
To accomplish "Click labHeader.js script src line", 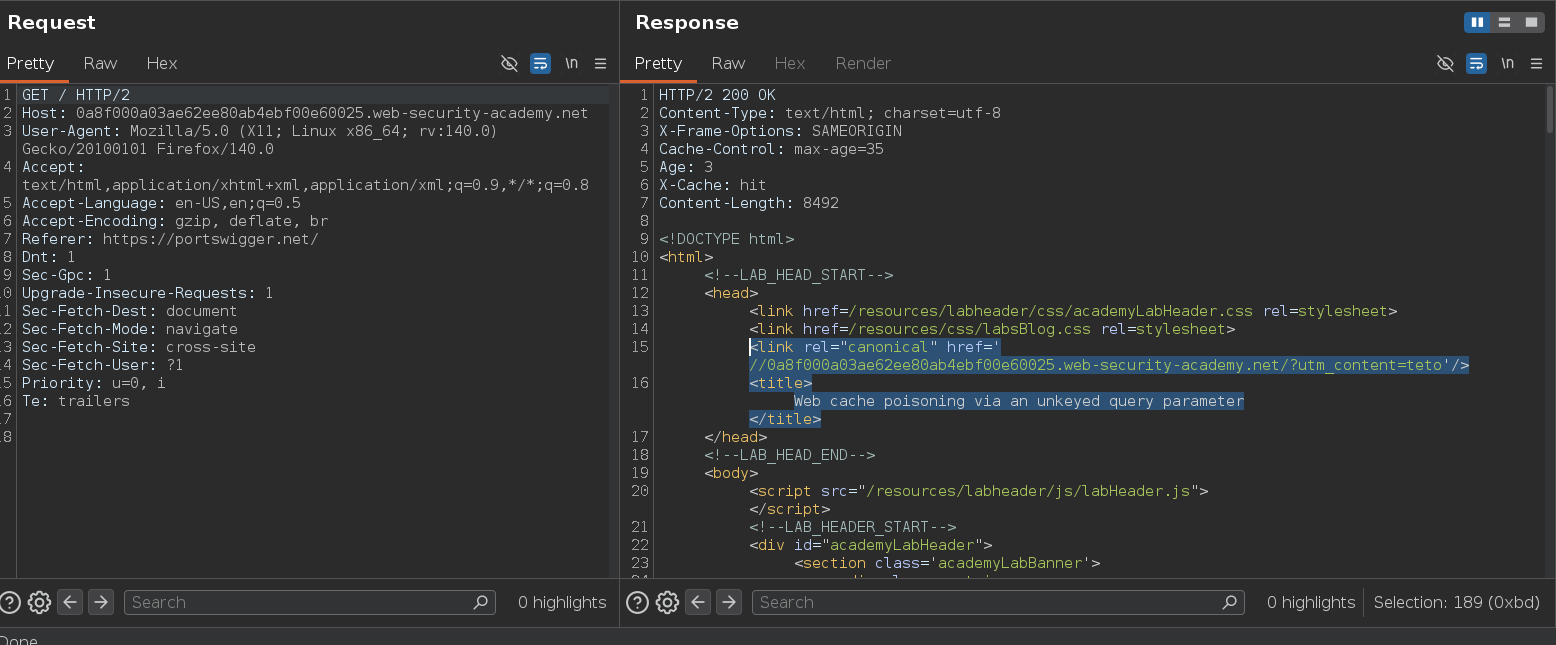I will 979,491.
